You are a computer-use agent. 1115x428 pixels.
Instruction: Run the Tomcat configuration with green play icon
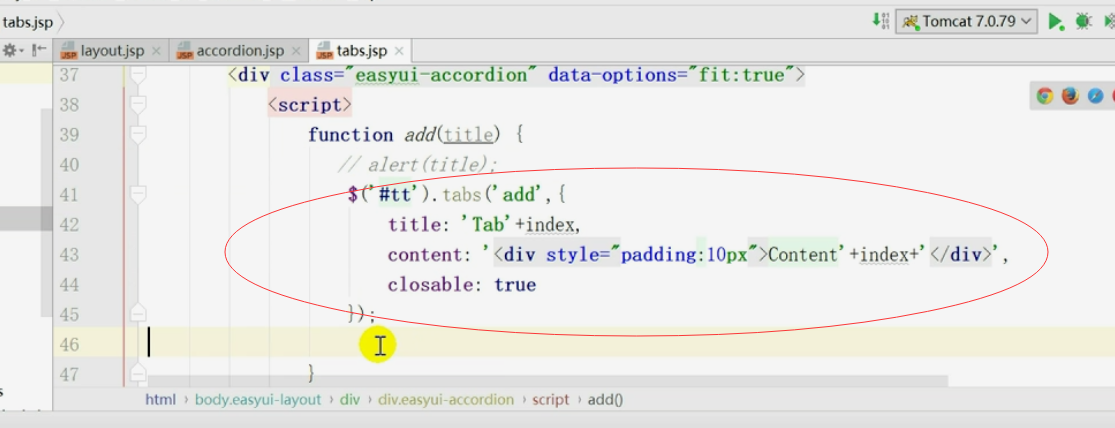[1056, 21]
